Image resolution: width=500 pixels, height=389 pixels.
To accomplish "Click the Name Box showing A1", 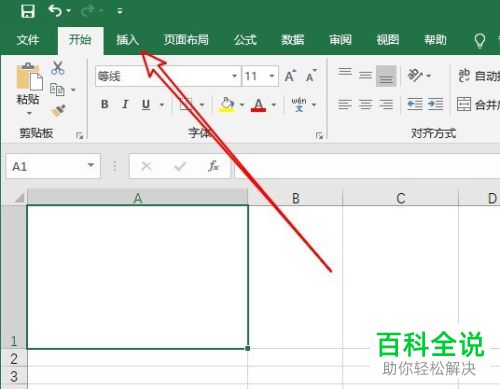I will tap(53, 166).
